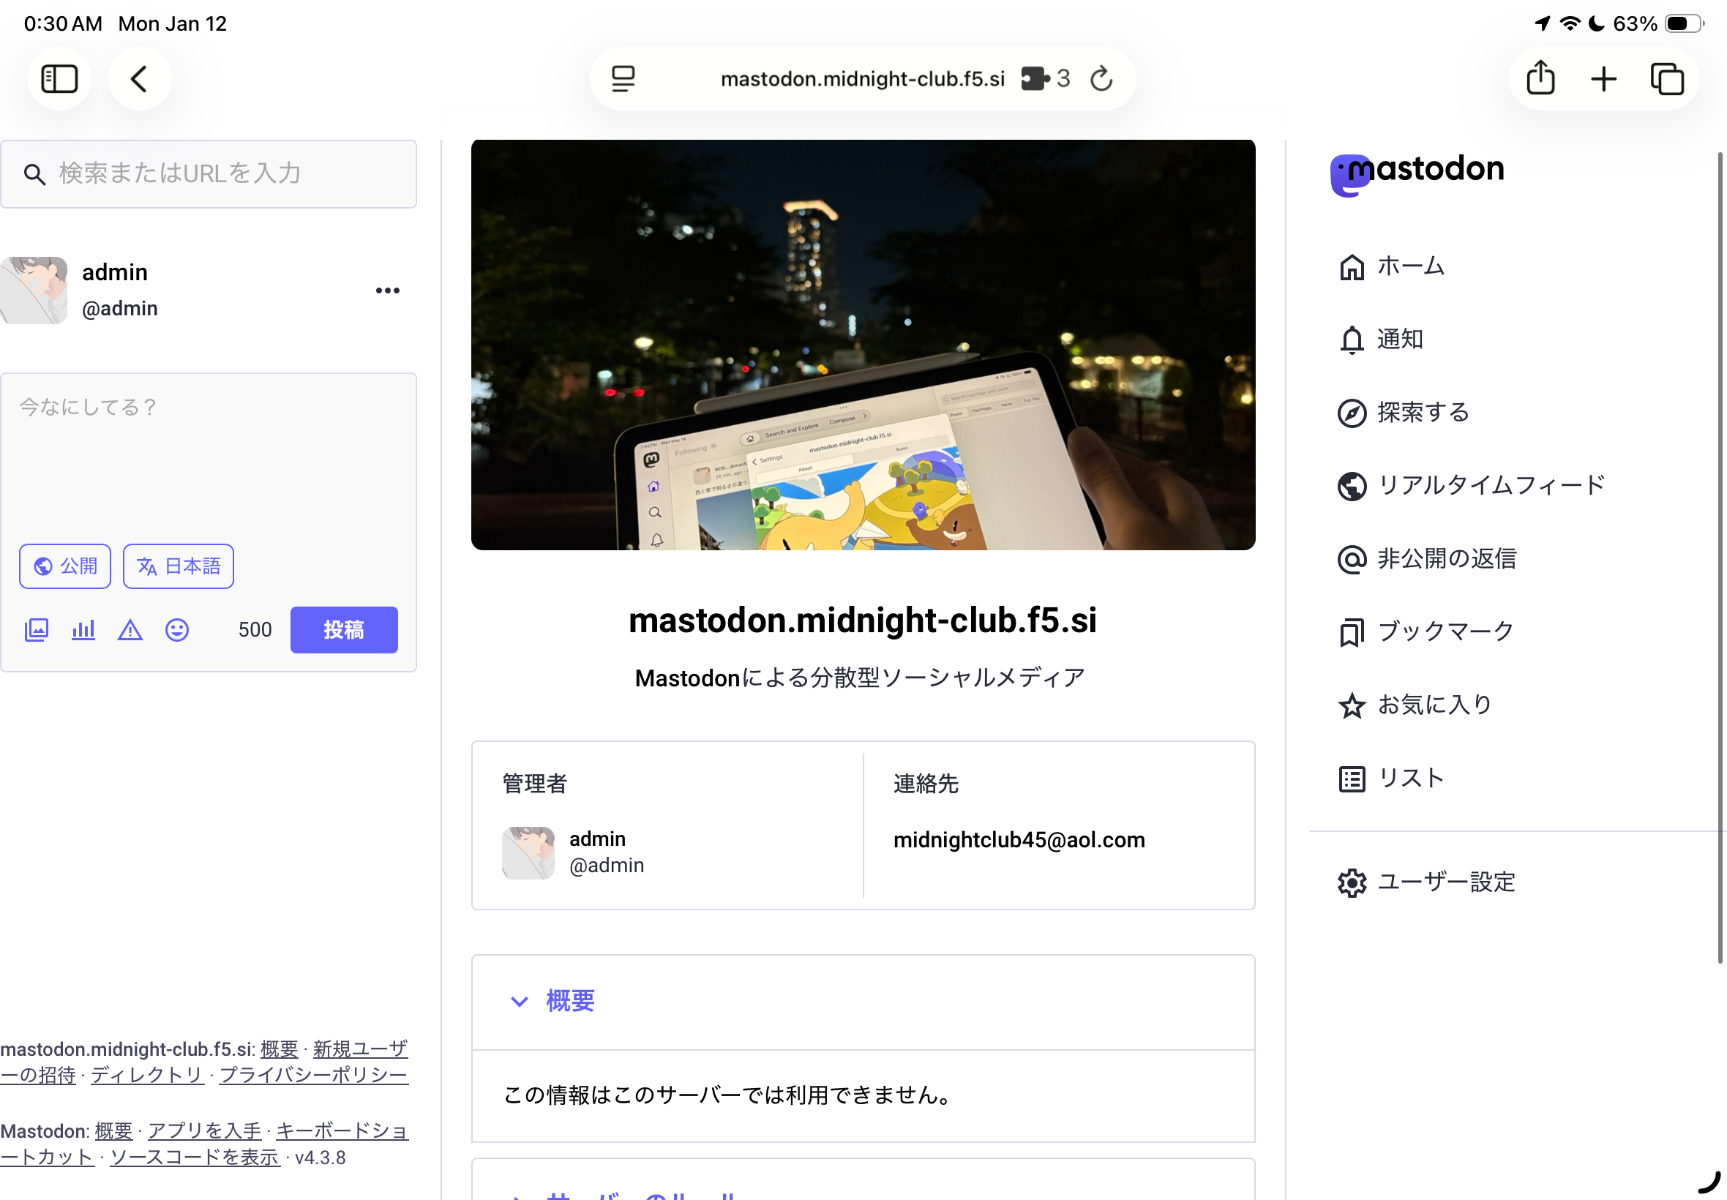Open the 公開 visibility dropdown
Viewport: 1727px width, 1200px height.
pyautogui.click(x=65, y=567)
